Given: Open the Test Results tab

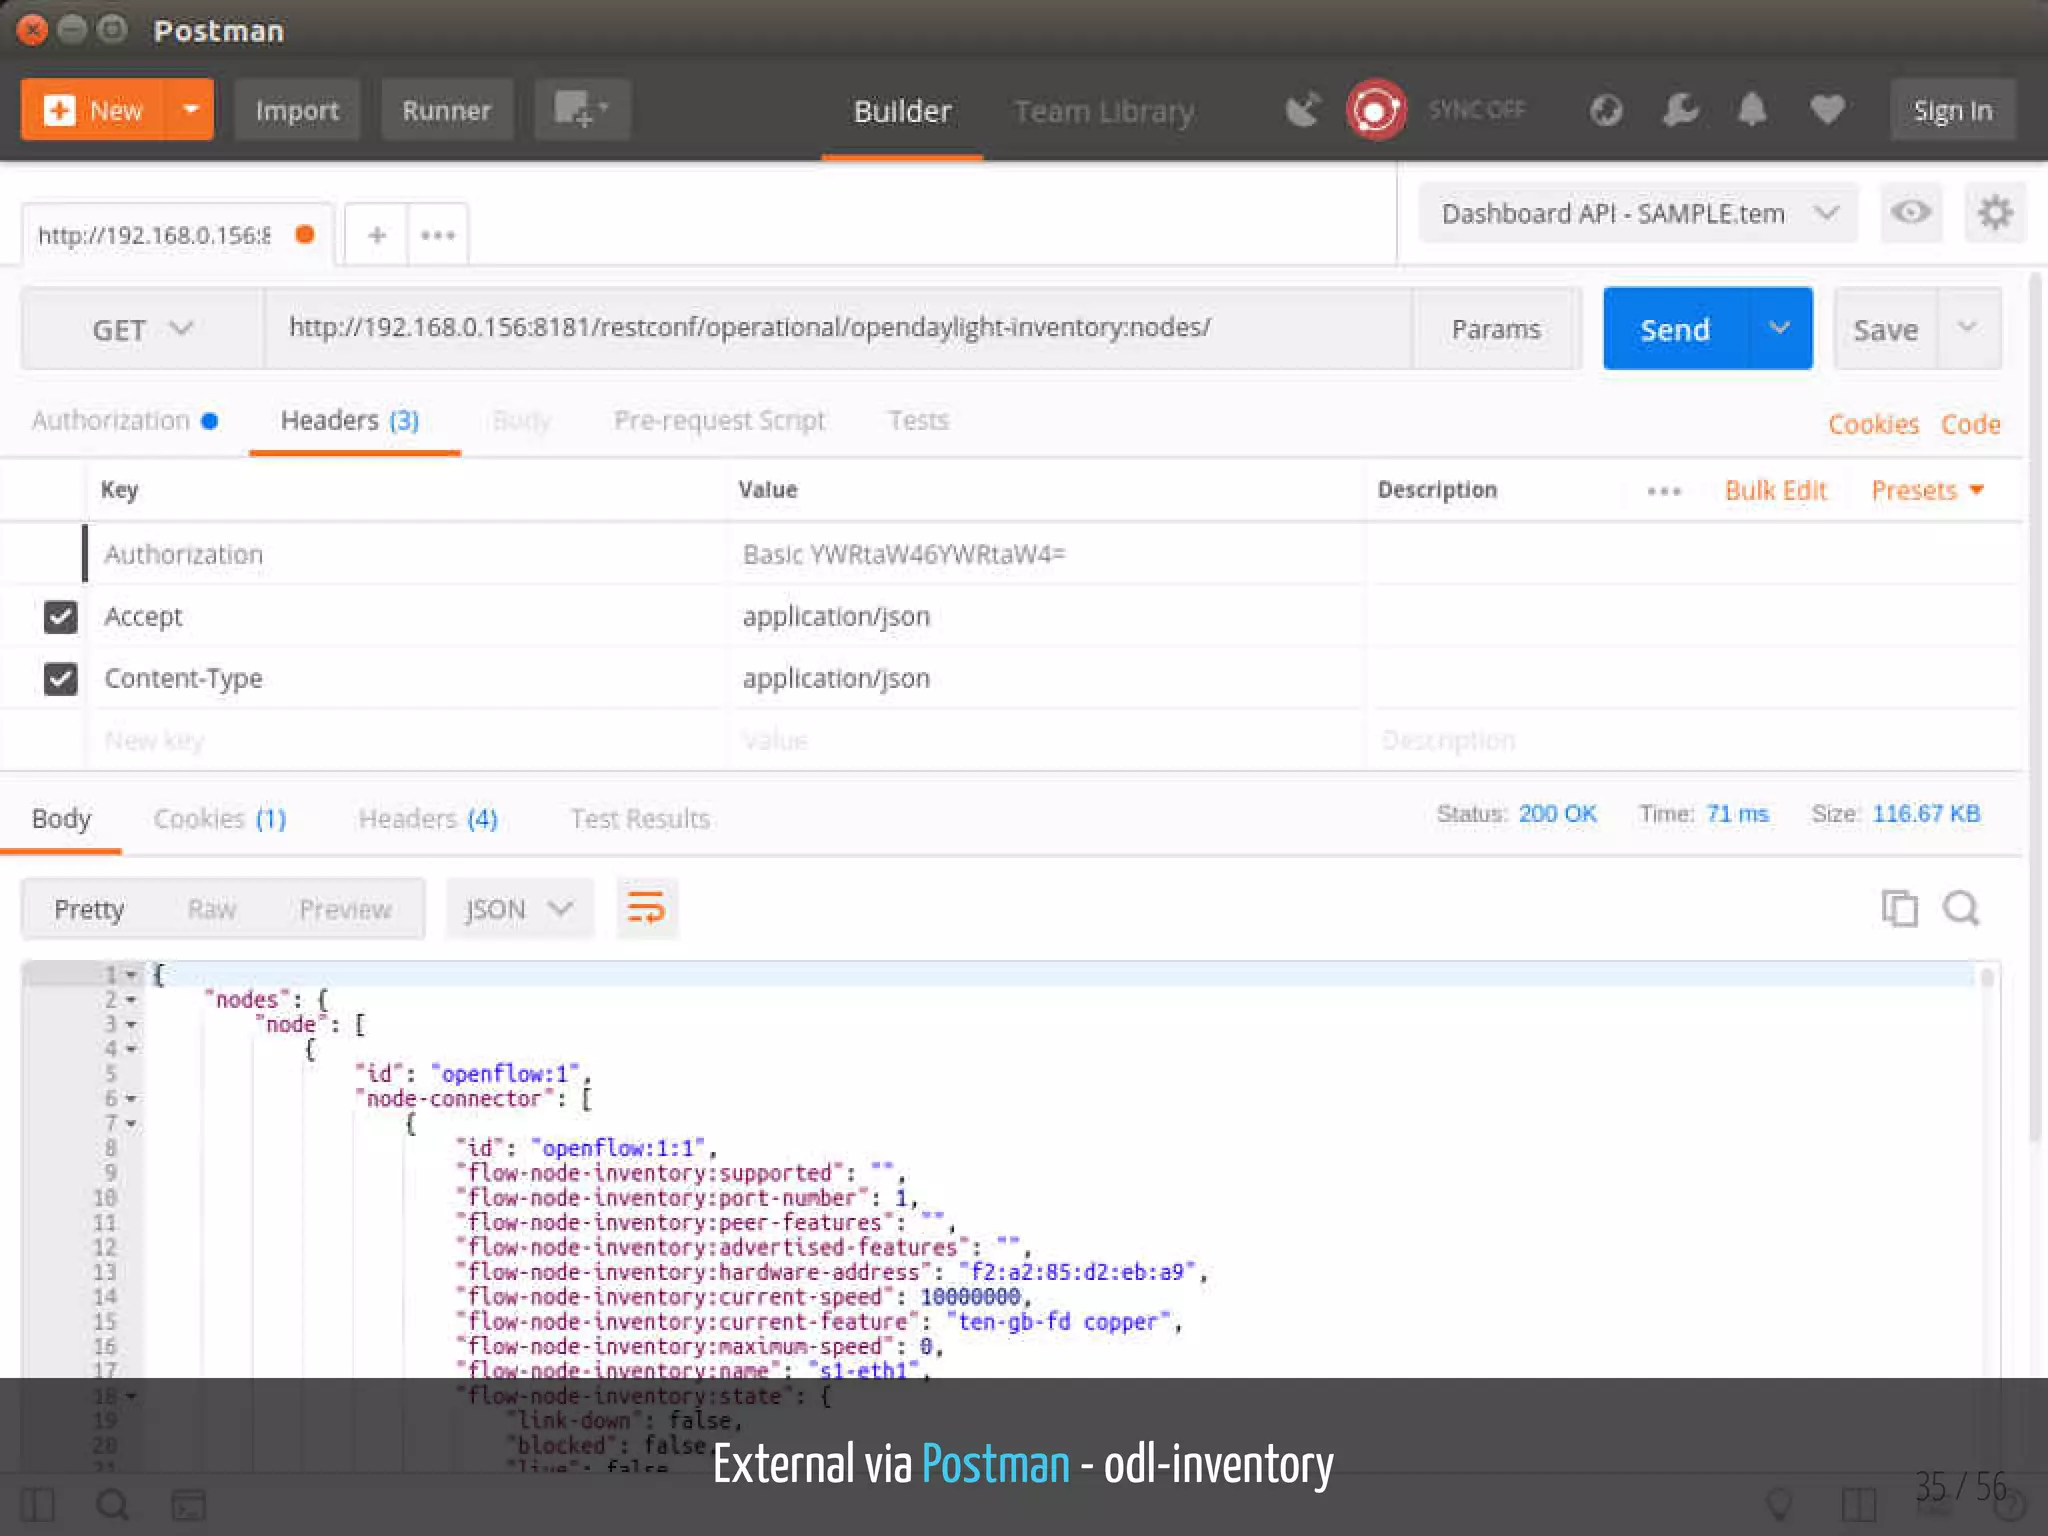Looking at the screenshot, I should tap(640, 818).
